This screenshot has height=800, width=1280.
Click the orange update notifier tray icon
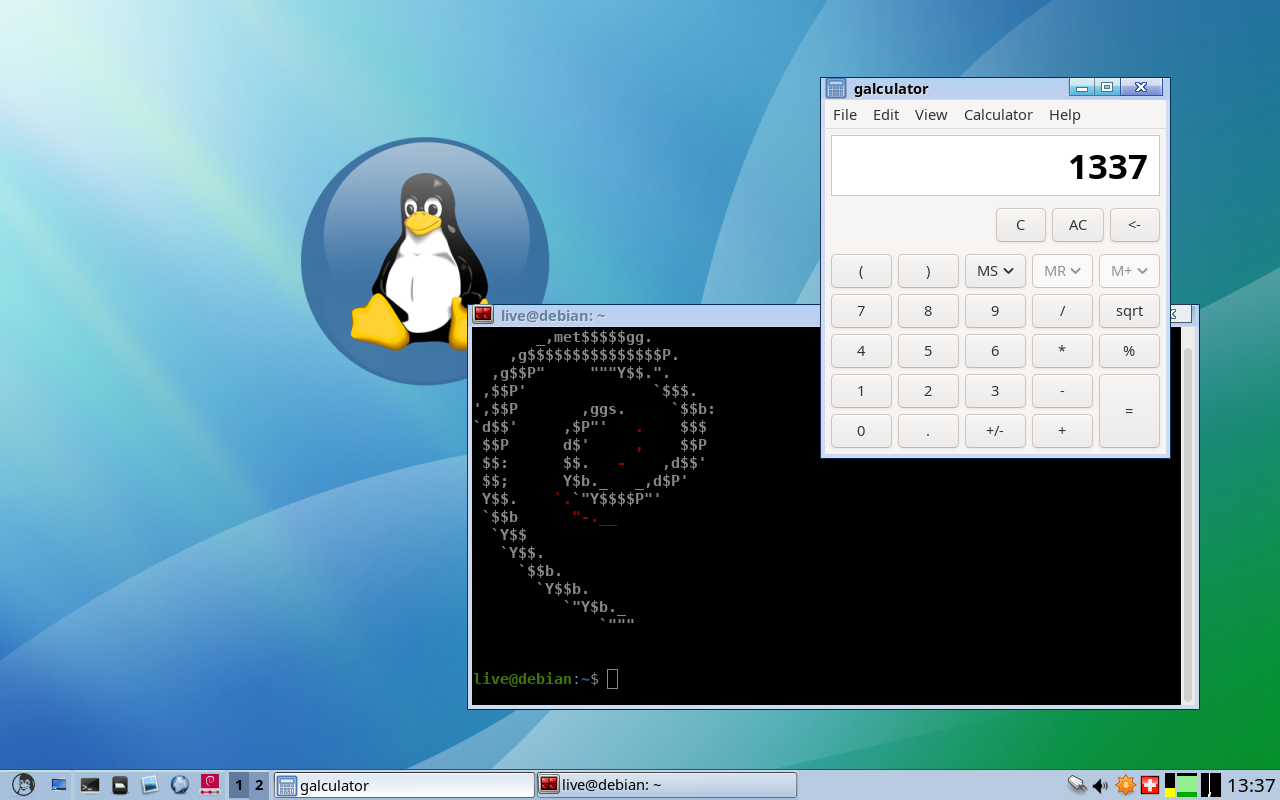click(x=1125, y=785)
